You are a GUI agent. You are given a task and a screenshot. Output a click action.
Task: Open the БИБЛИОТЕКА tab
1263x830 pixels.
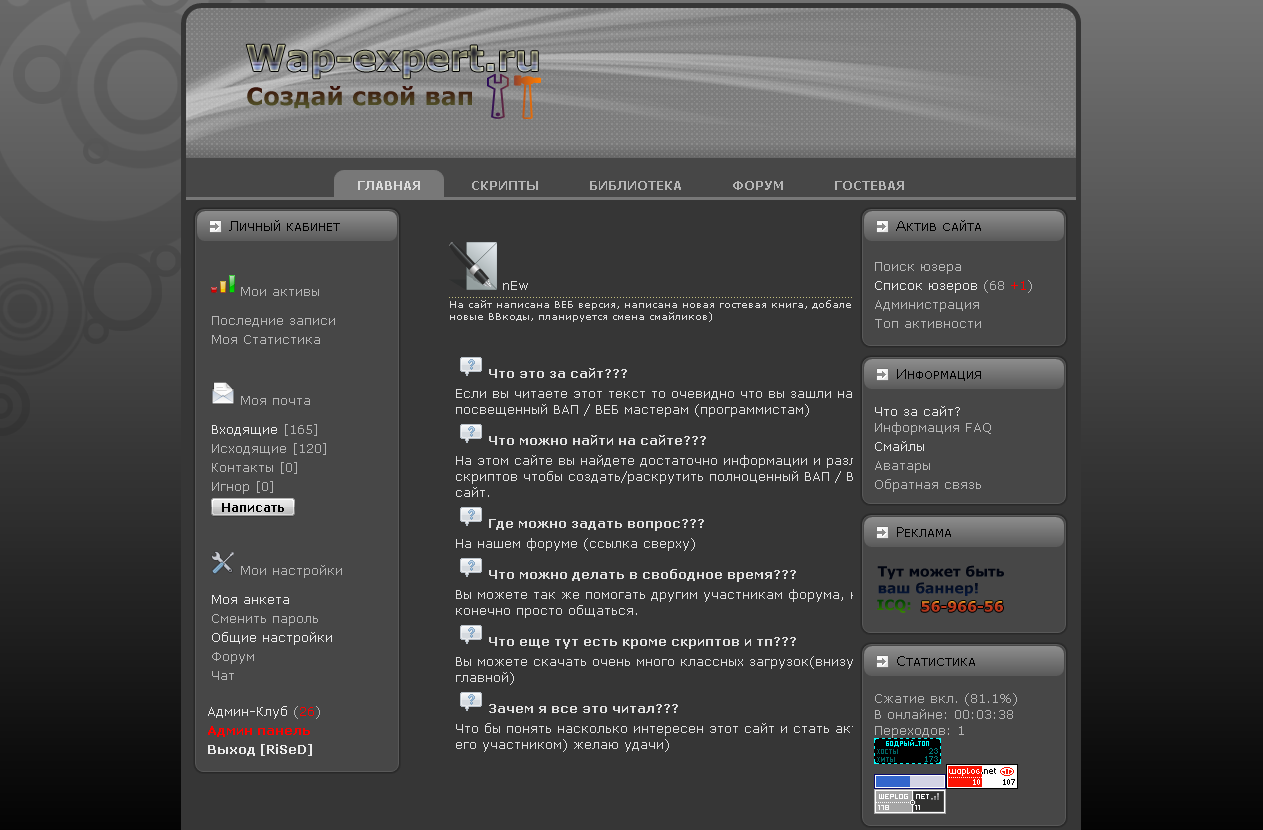pyautogui.click(x=635, y=186)
